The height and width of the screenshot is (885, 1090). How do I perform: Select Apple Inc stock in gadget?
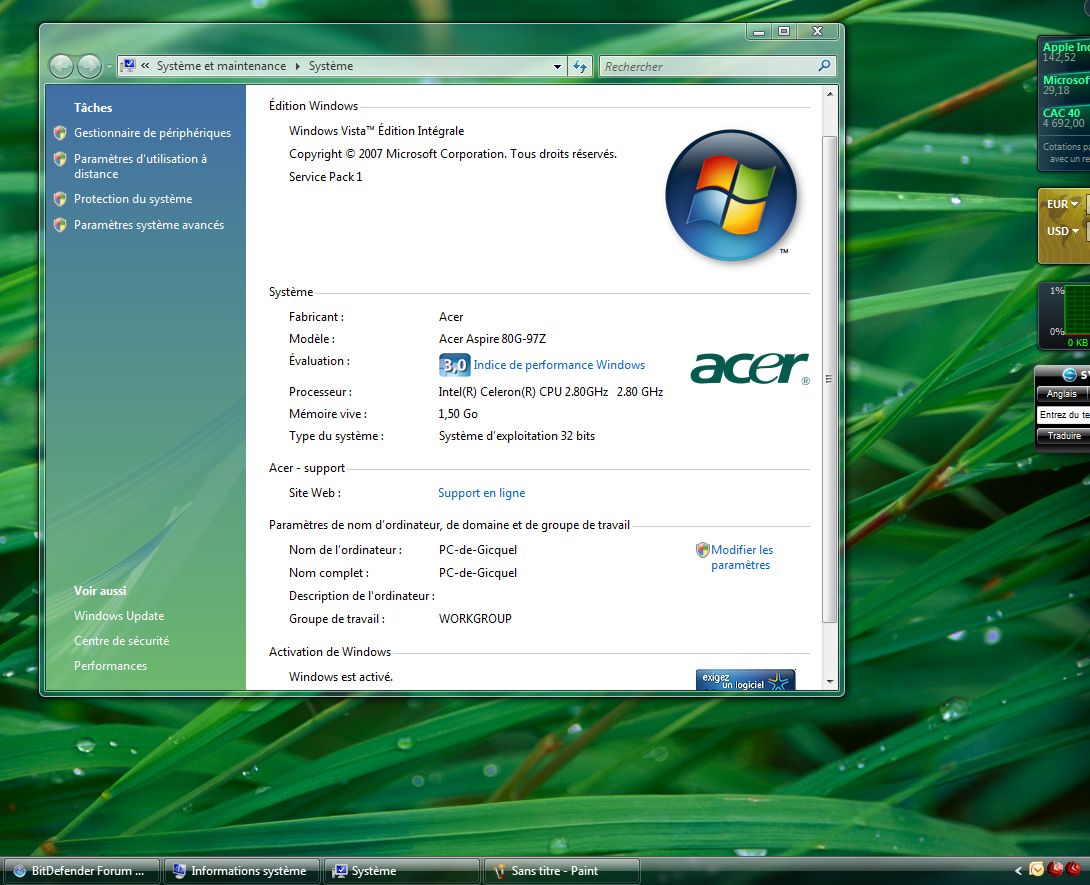1066,52
